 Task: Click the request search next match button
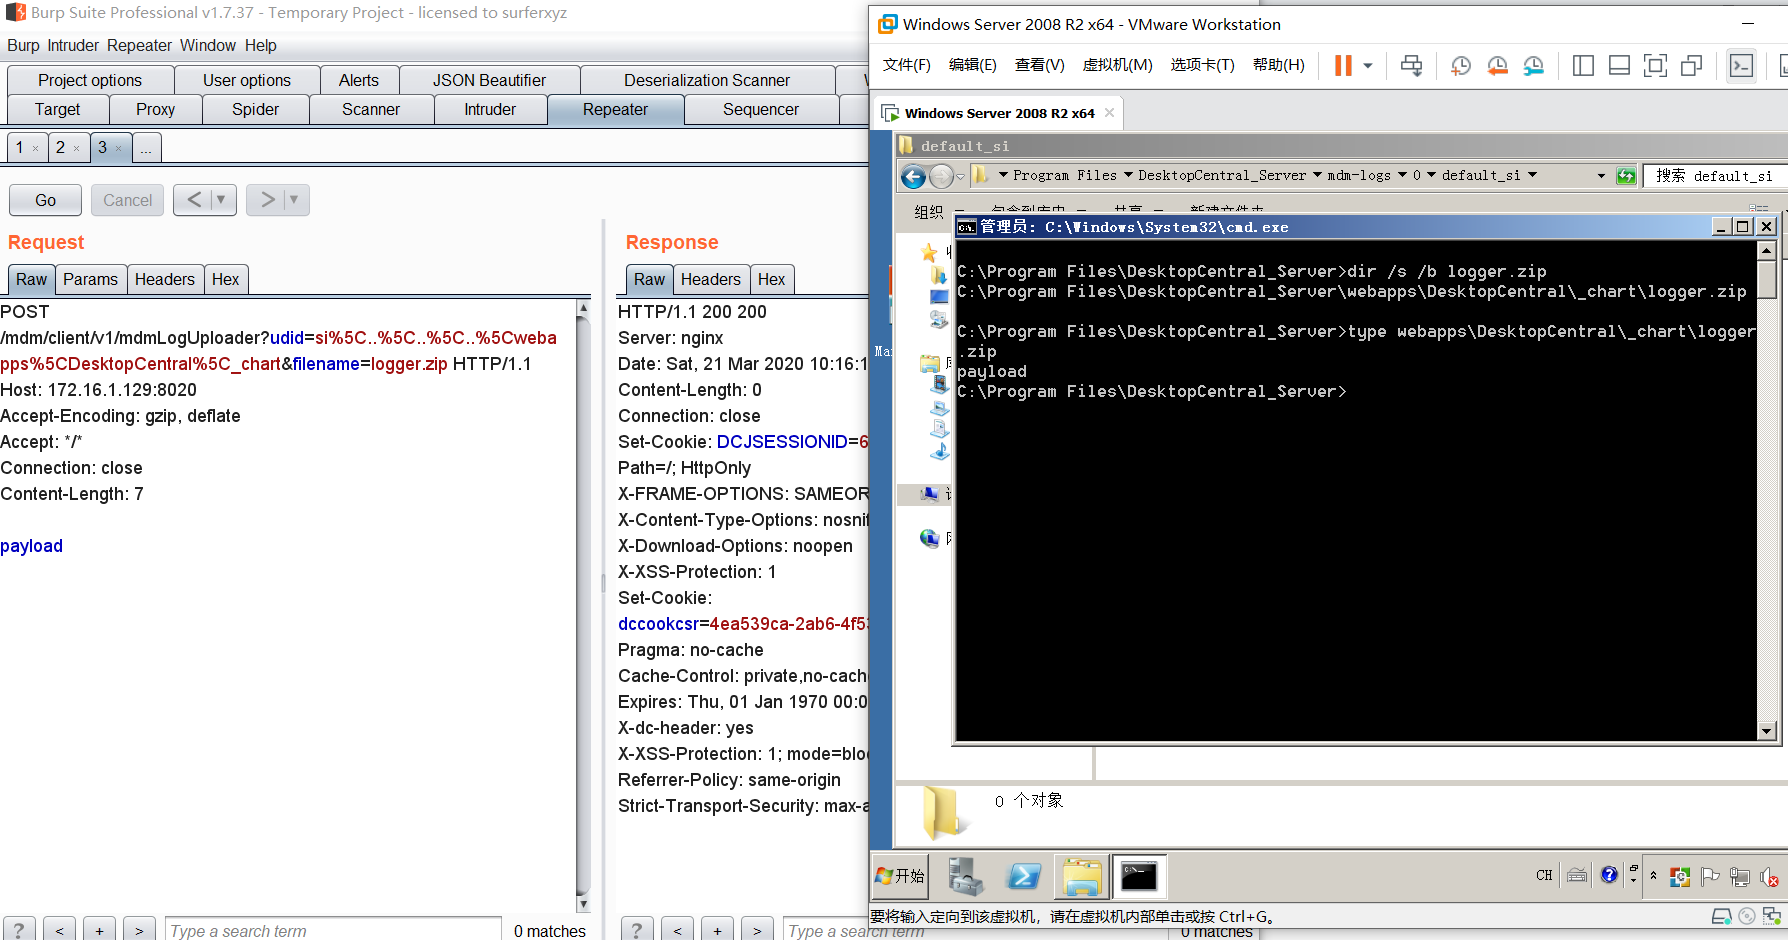139,930
